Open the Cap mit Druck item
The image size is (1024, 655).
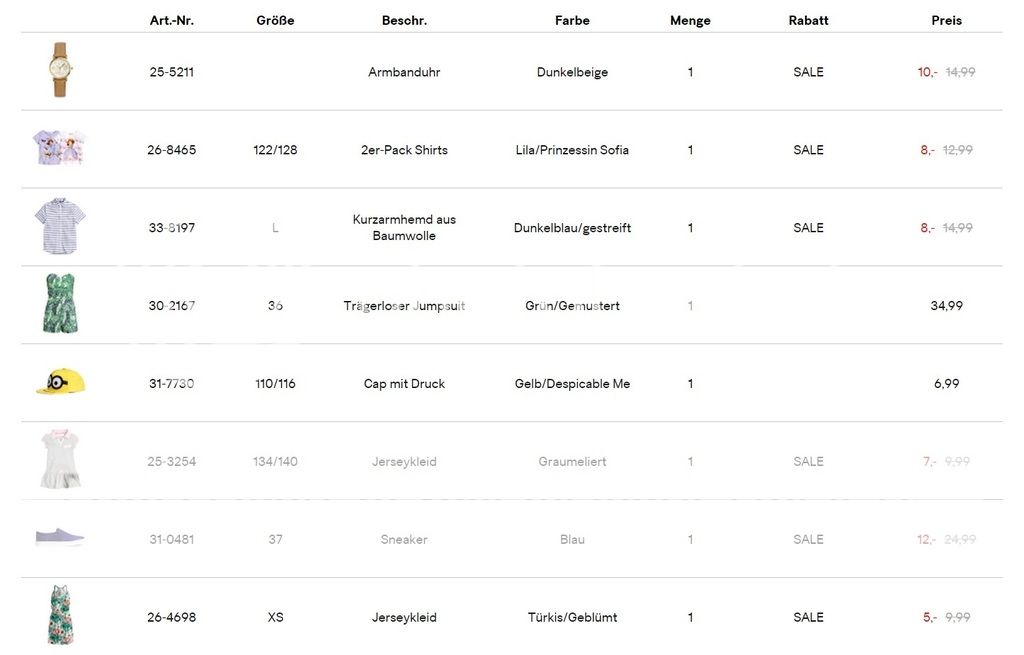pyautogui.click(x=404, y=384)
